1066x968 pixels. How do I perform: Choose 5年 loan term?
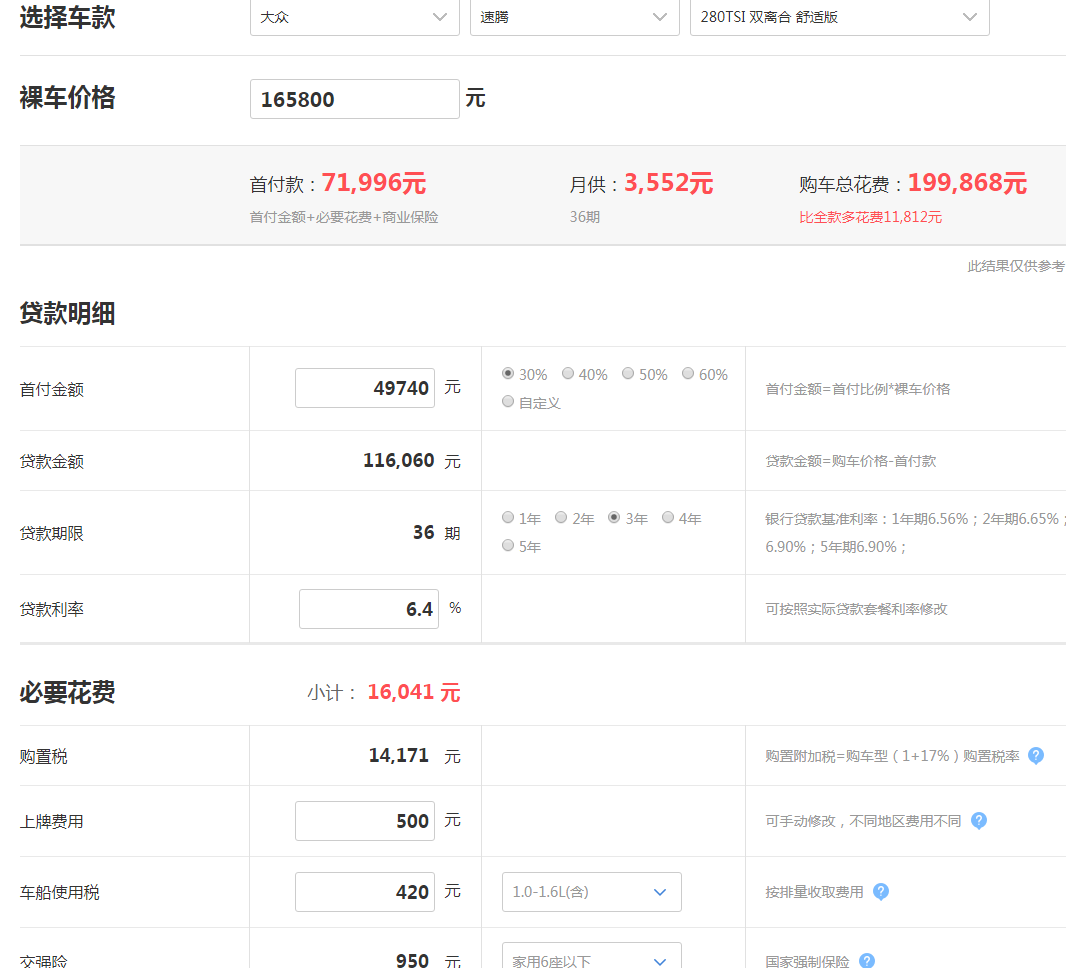click(508, 545)
